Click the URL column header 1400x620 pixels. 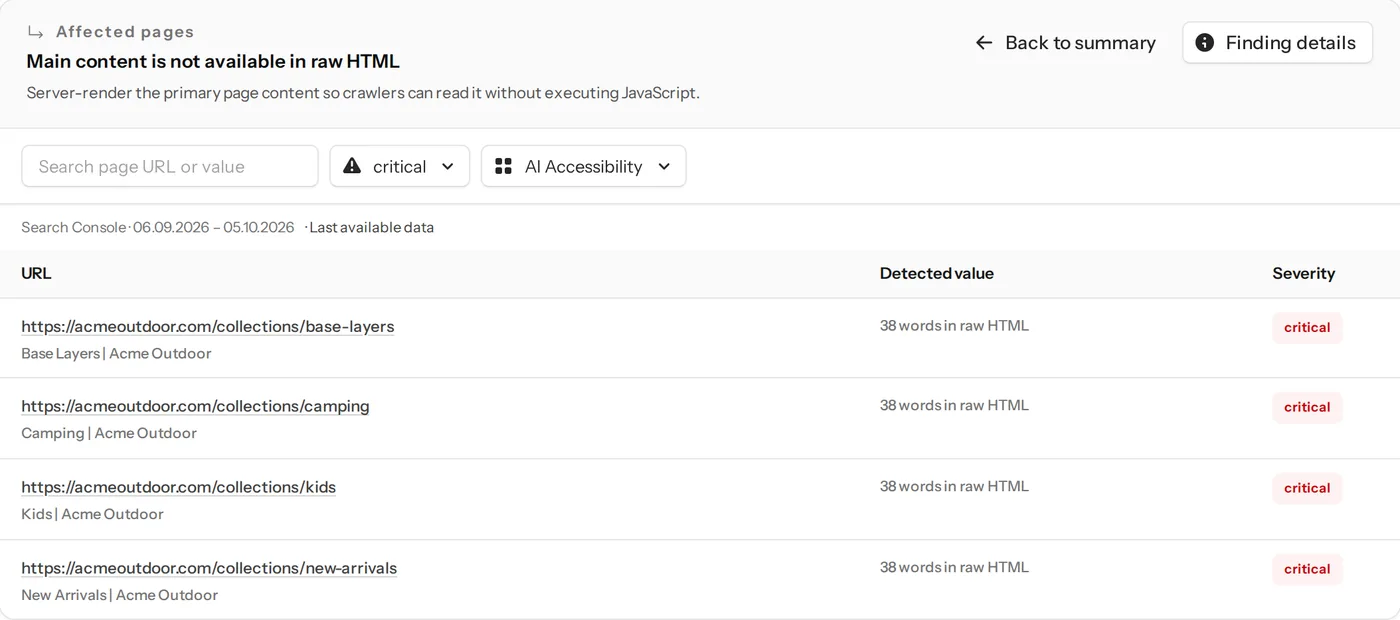pos(36,273)
